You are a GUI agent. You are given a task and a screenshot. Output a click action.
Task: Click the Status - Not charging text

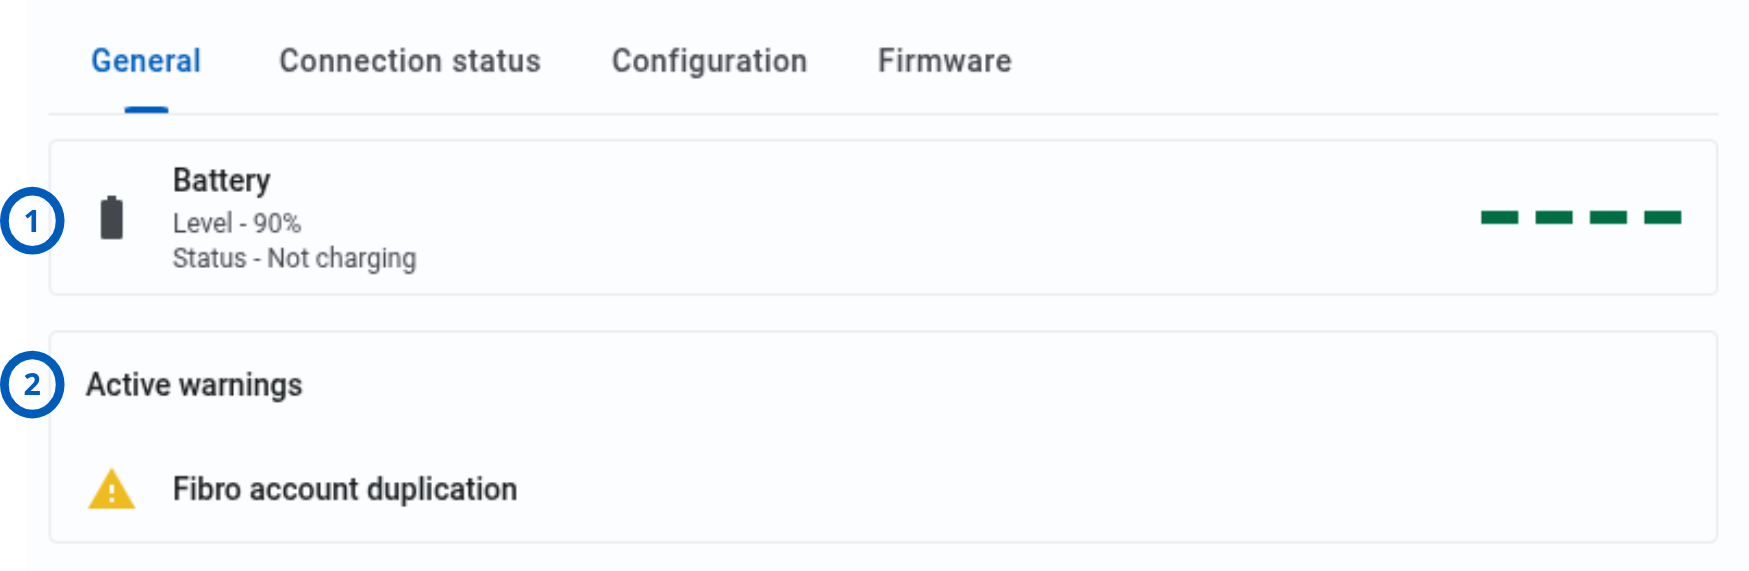tap(294, 258)
